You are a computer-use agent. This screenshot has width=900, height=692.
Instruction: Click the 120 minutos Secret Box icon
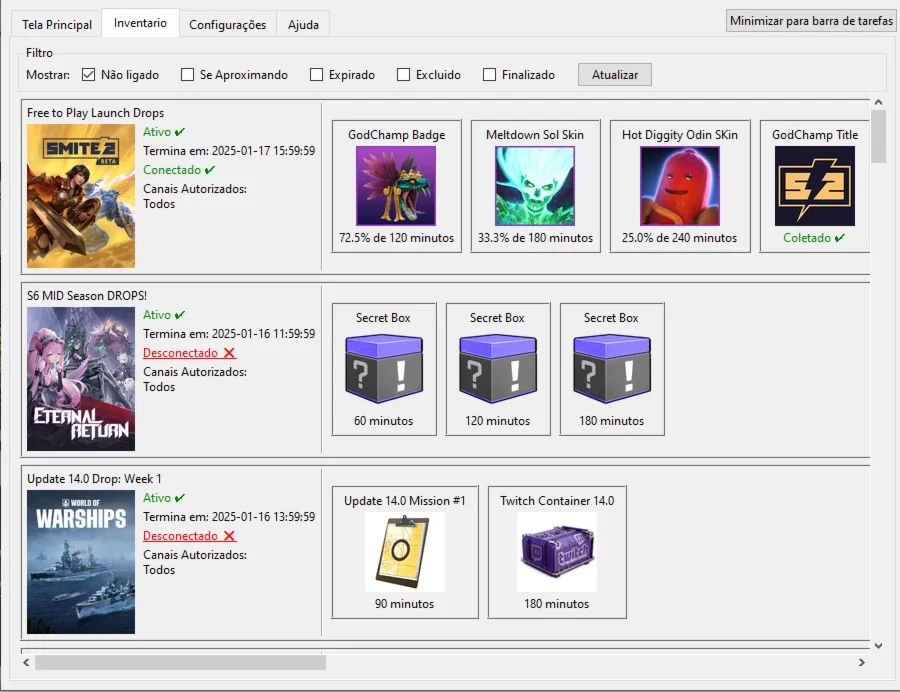click(x=498, y=369)
